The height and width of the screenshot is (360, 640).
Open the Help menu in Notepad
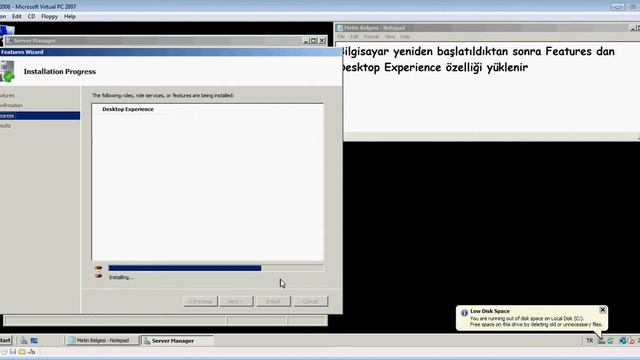(404, 37)
